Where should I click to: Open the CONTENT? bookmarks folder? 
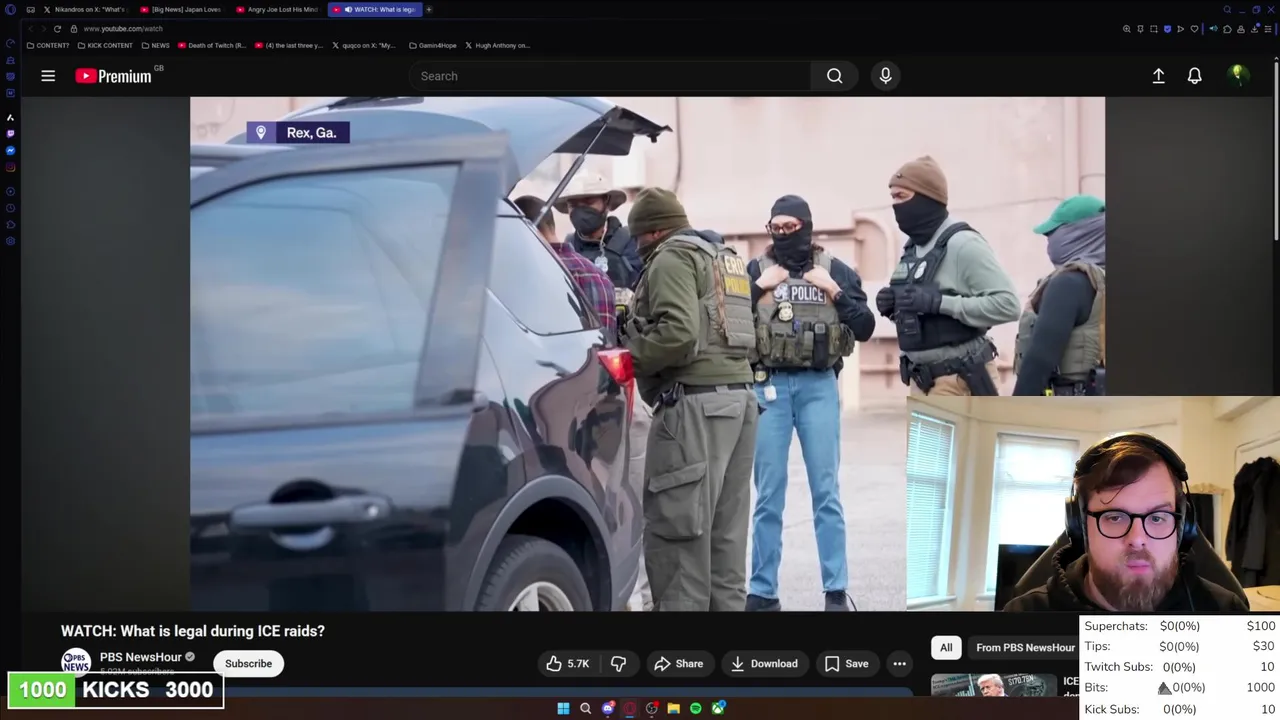[48, 45]
